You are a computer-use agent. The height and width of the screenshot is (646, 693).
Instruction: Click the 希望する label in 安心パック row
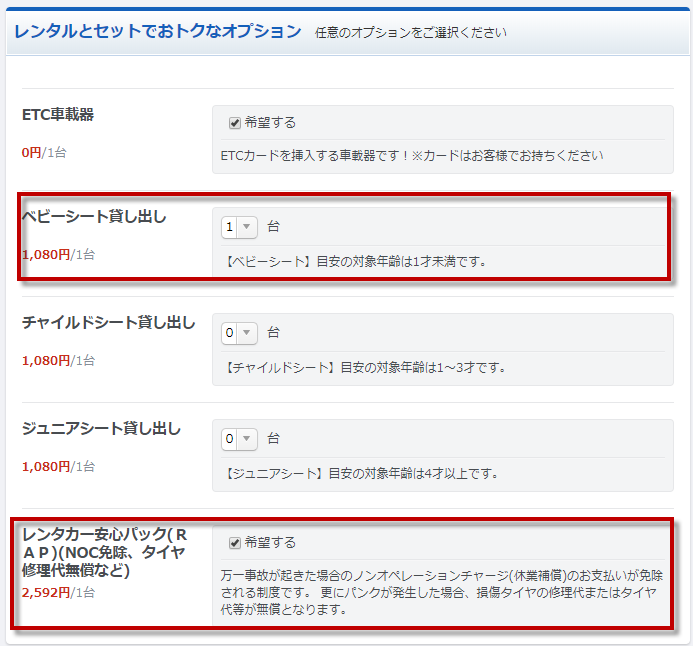point(270,542)
